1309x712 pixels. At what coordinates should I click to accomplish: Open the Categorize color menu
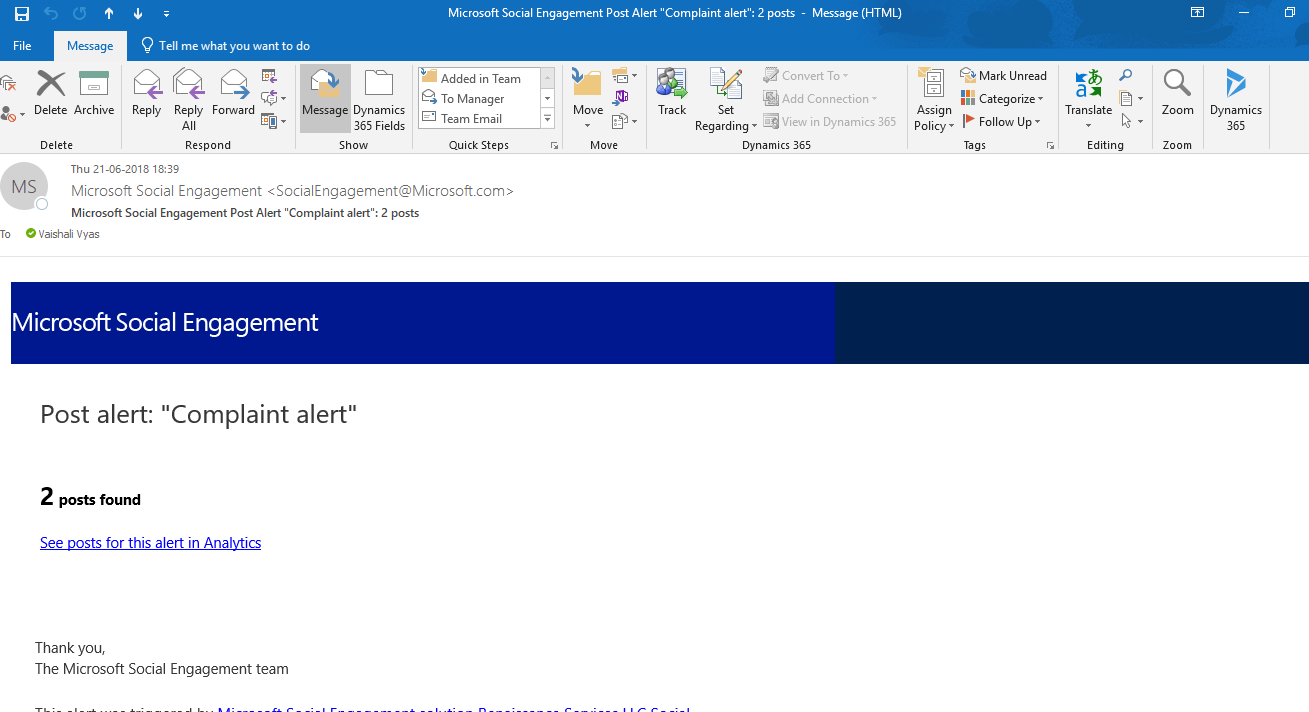click(1002, 98)
